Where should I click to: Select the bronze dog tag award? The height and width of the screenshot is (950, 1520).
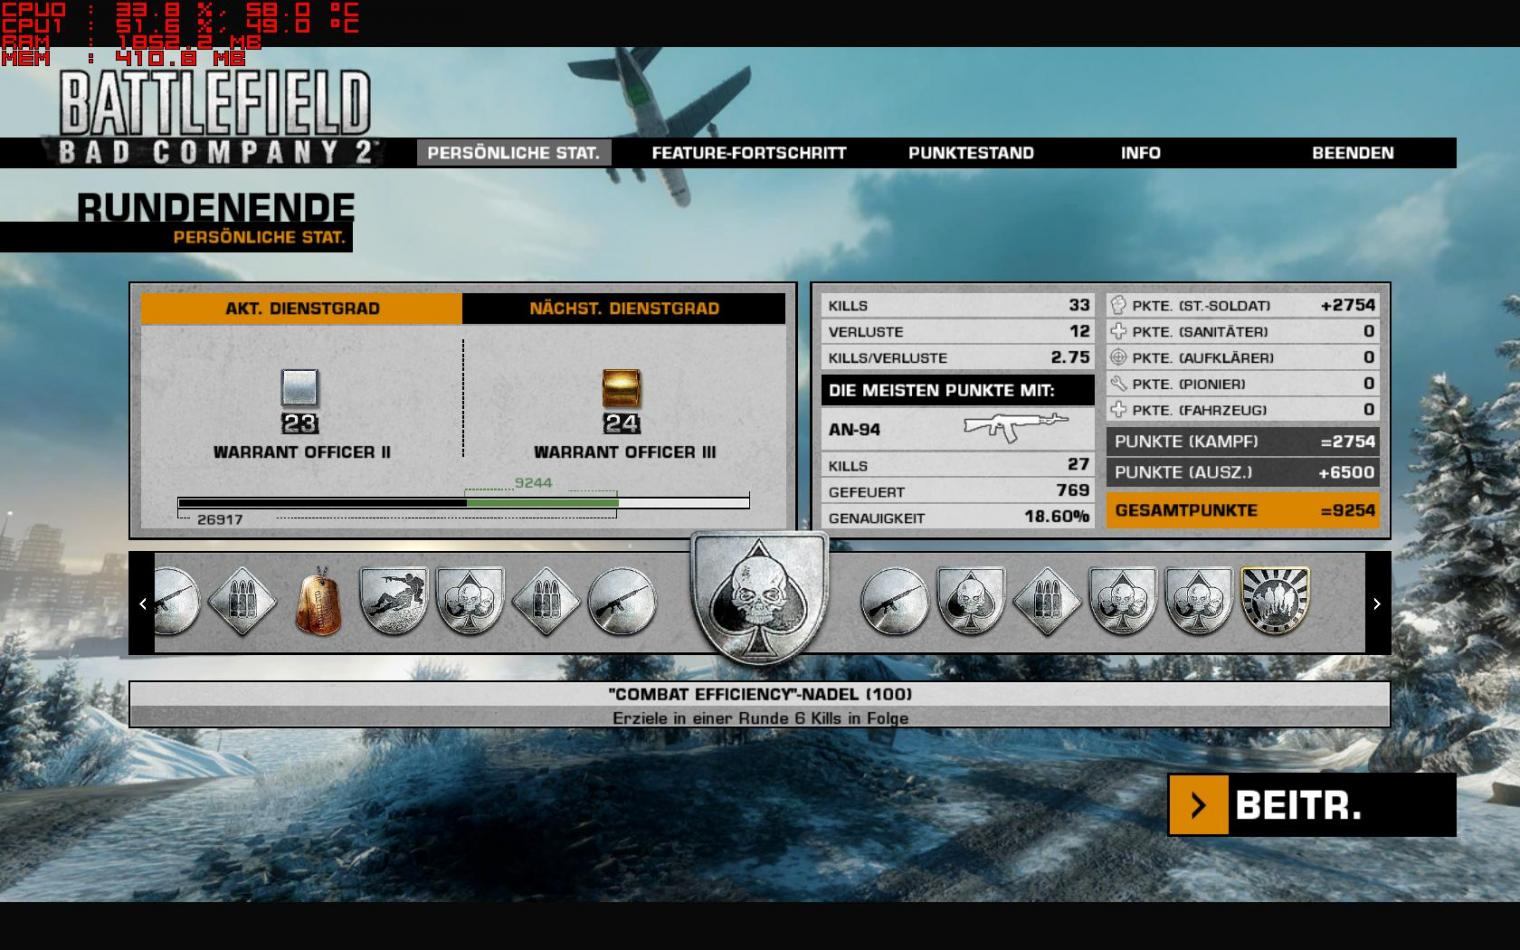point(318,601)
